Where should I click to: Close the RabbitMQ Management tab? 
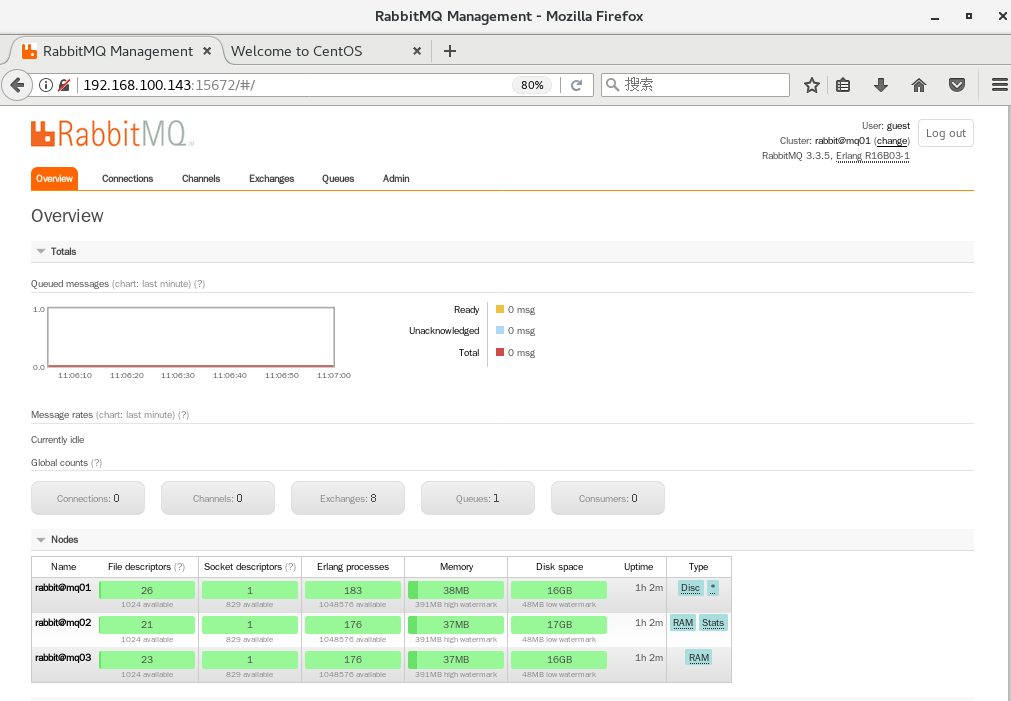click(207, 51)
